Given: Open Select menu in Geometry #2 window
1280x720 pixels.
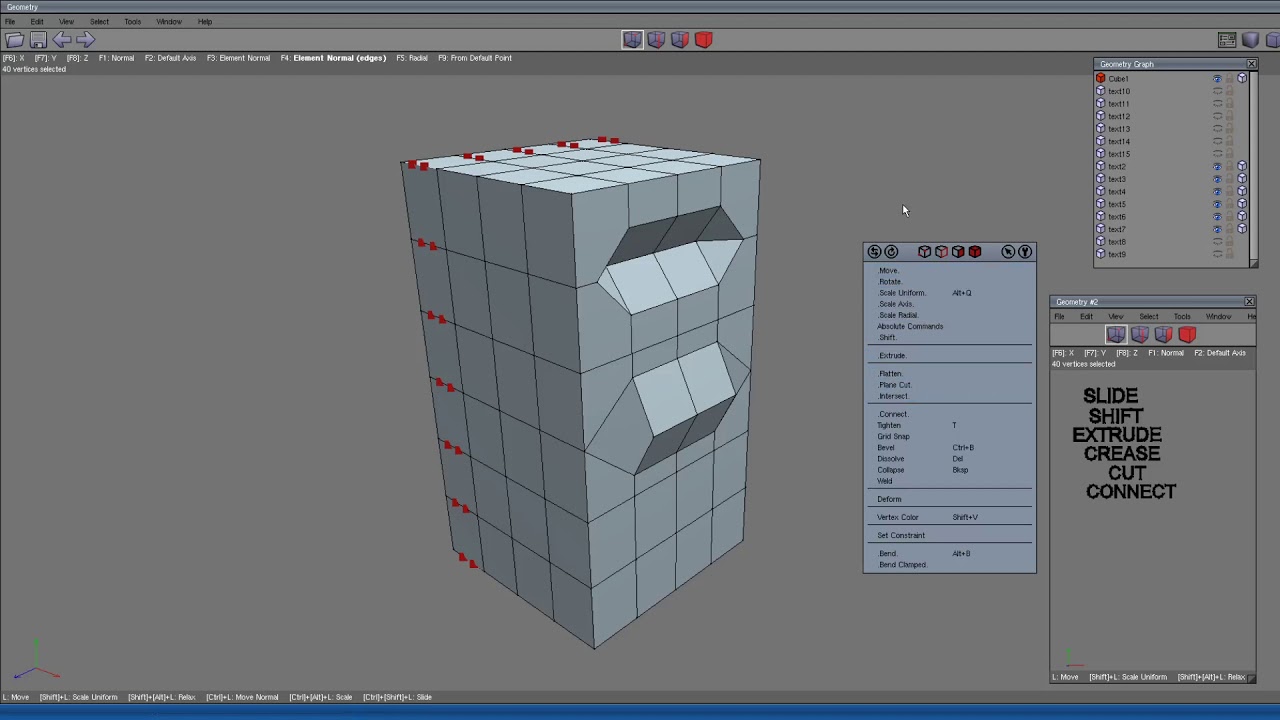Looking at the screenshot, I should [x=1148, y=316].
